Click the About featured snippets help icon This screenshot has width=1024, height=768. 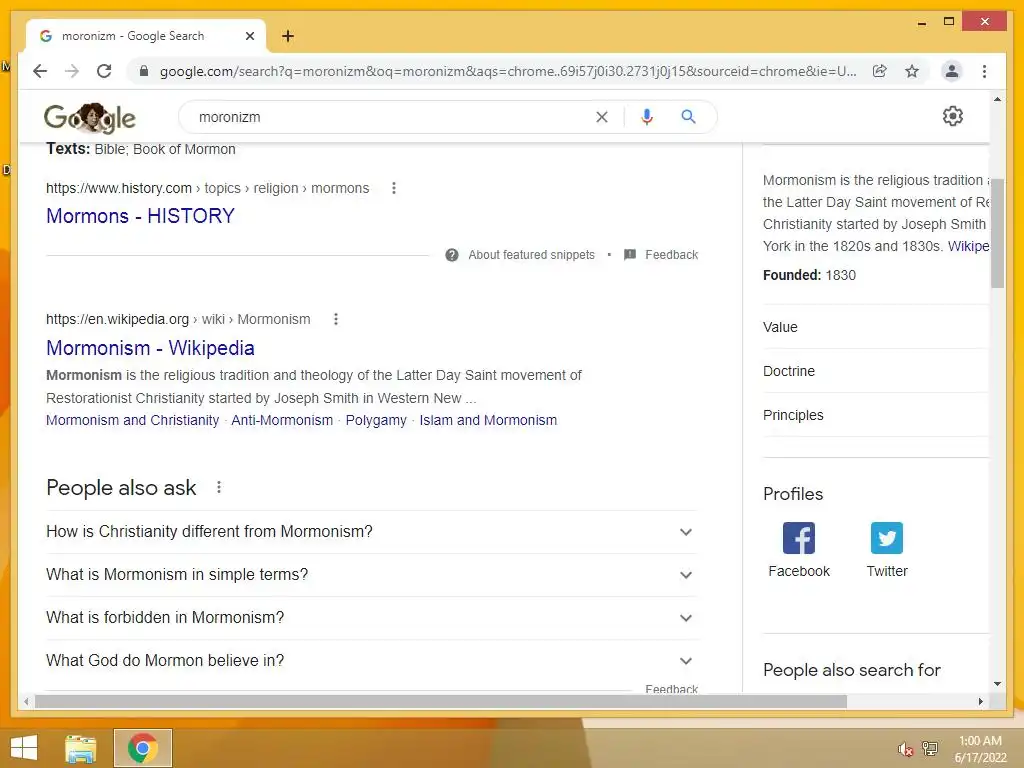[451, 255]
